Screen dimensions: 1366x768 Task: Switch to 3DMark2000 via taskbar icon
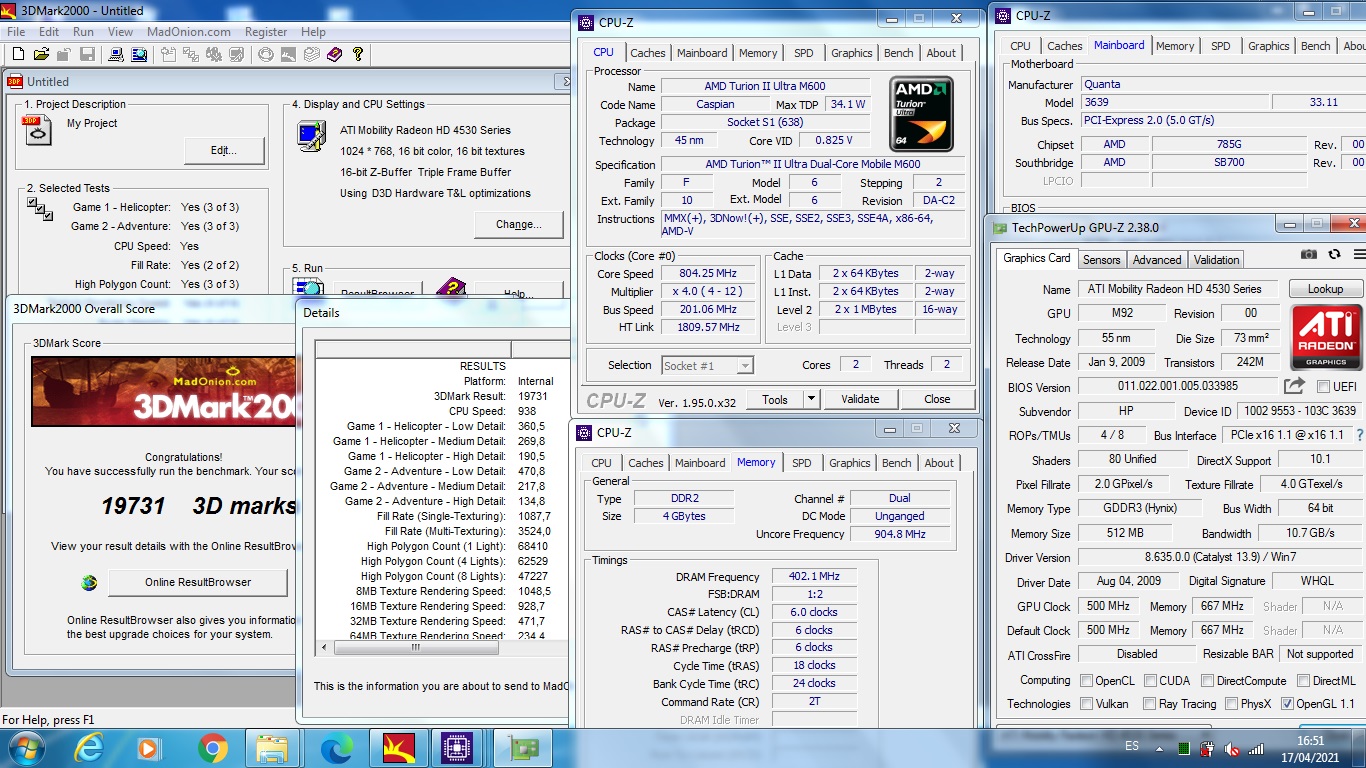coord(399,748)
